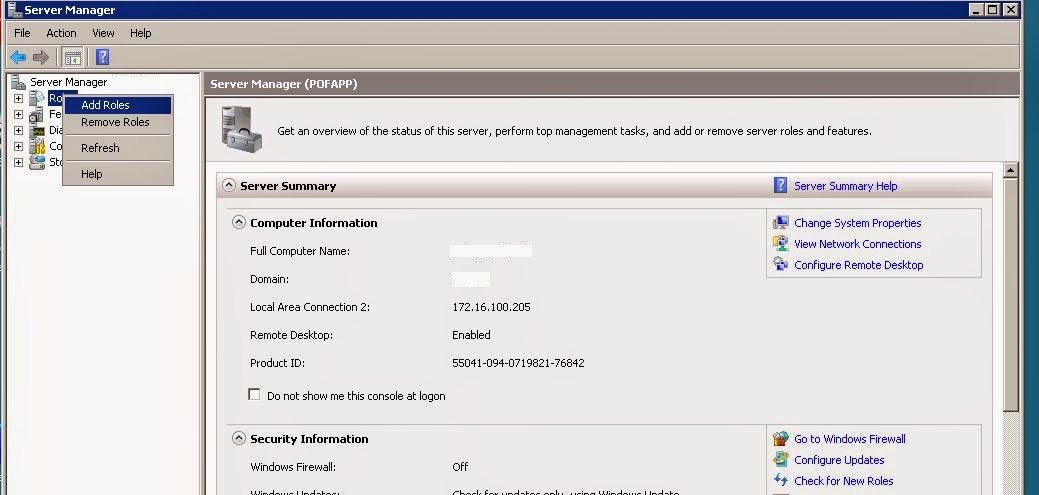
Task: Click the Server Summary Help question-mark icon
Action: click(x=781, y=186)
